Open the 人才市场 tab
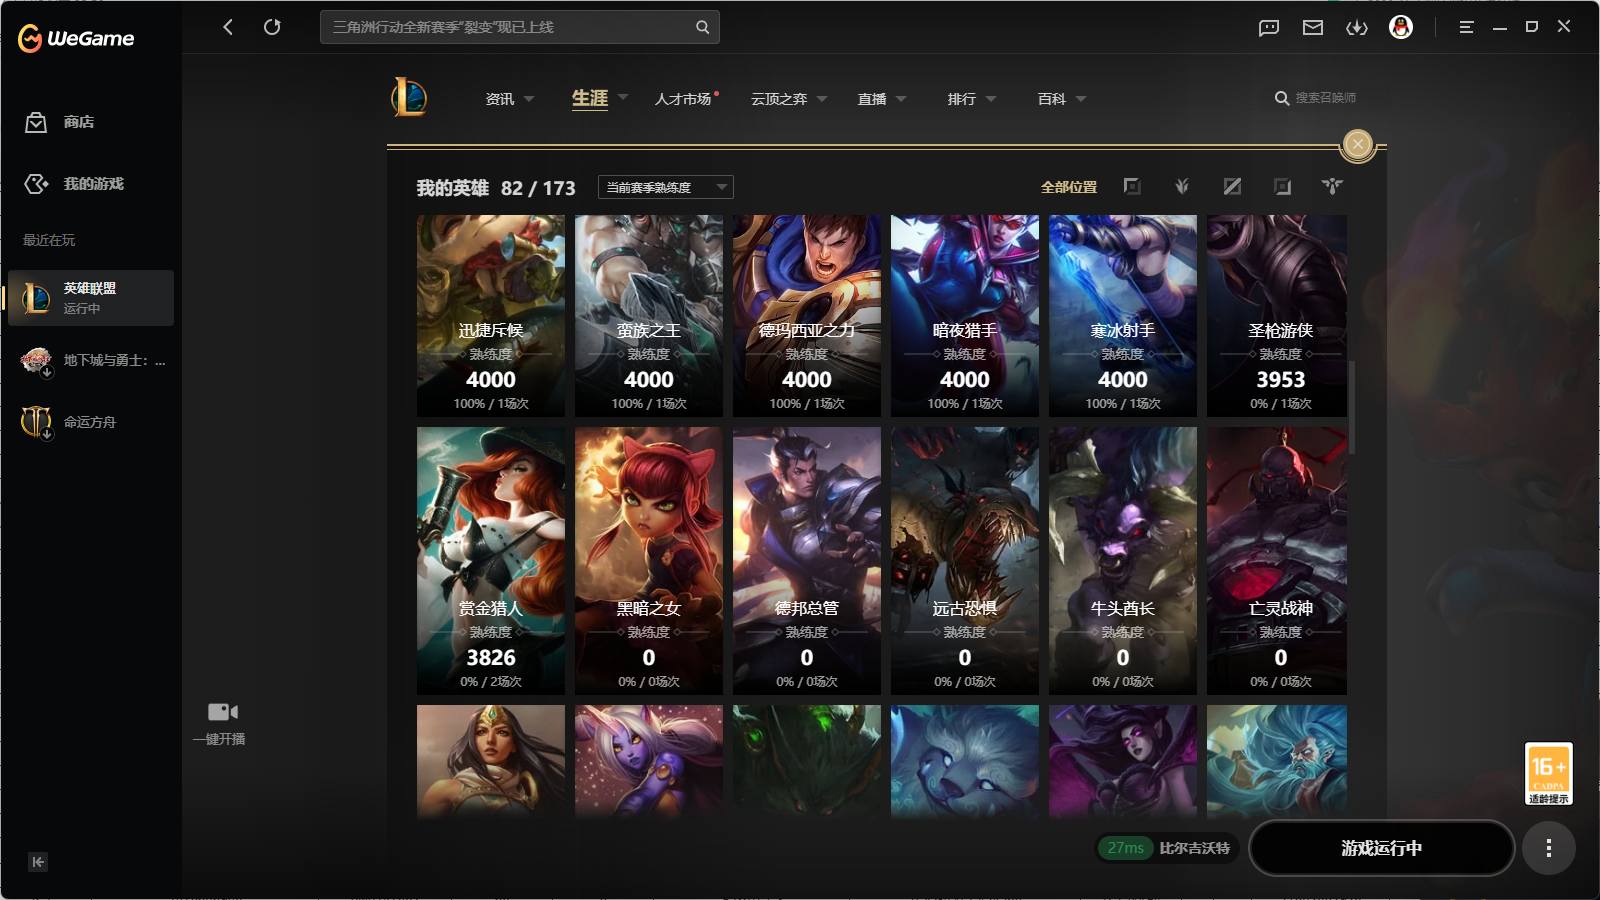The image size is (1600, 900). [684, 99]
